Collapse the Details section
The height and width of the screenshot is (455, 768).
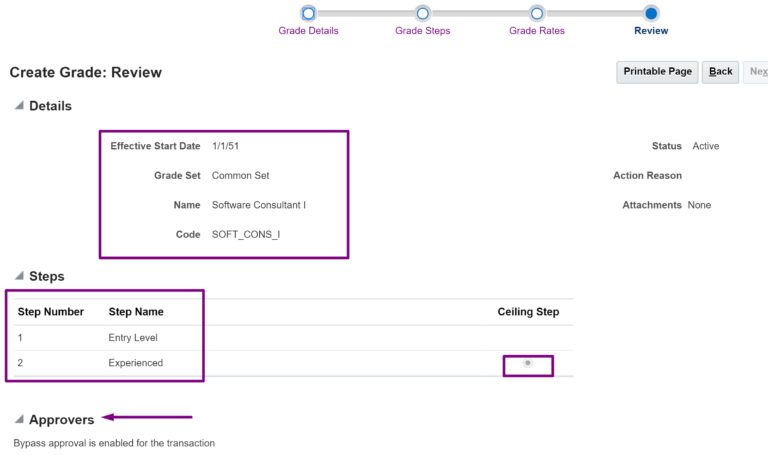(19, 106)
